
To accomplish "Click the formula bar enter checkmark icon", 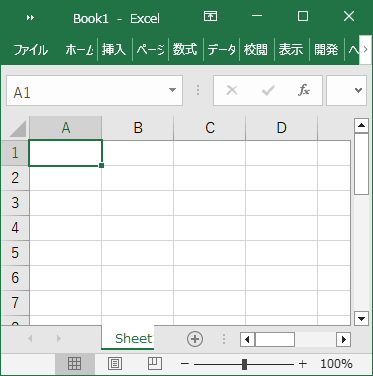I will [268, 90].
